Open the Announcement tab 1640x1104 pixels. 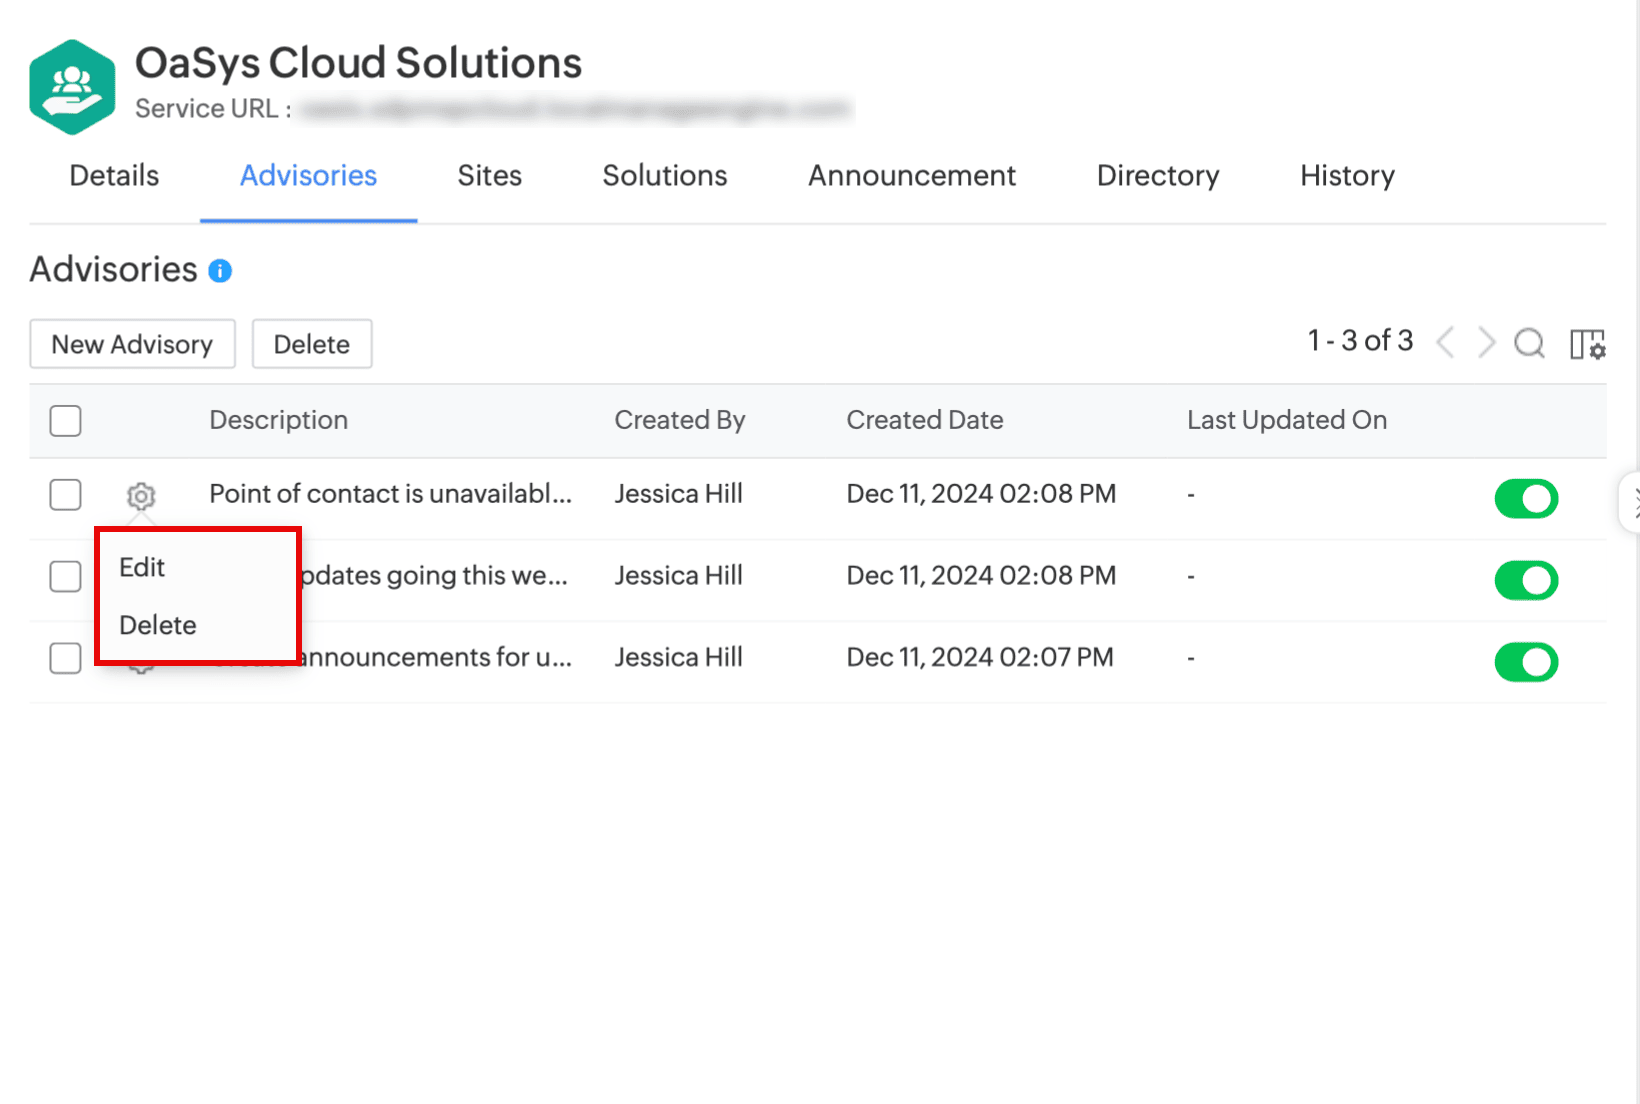pos(911,176)
